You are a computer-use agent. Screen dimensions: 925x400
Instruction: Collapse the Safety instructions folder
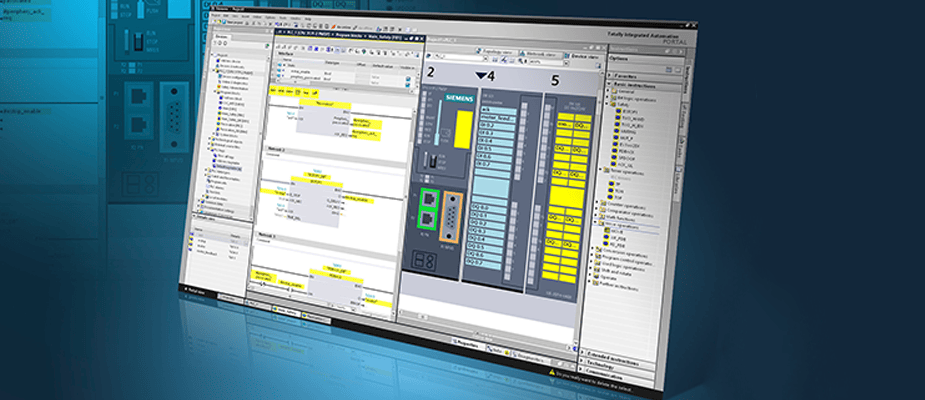click(x=606, y=104)
